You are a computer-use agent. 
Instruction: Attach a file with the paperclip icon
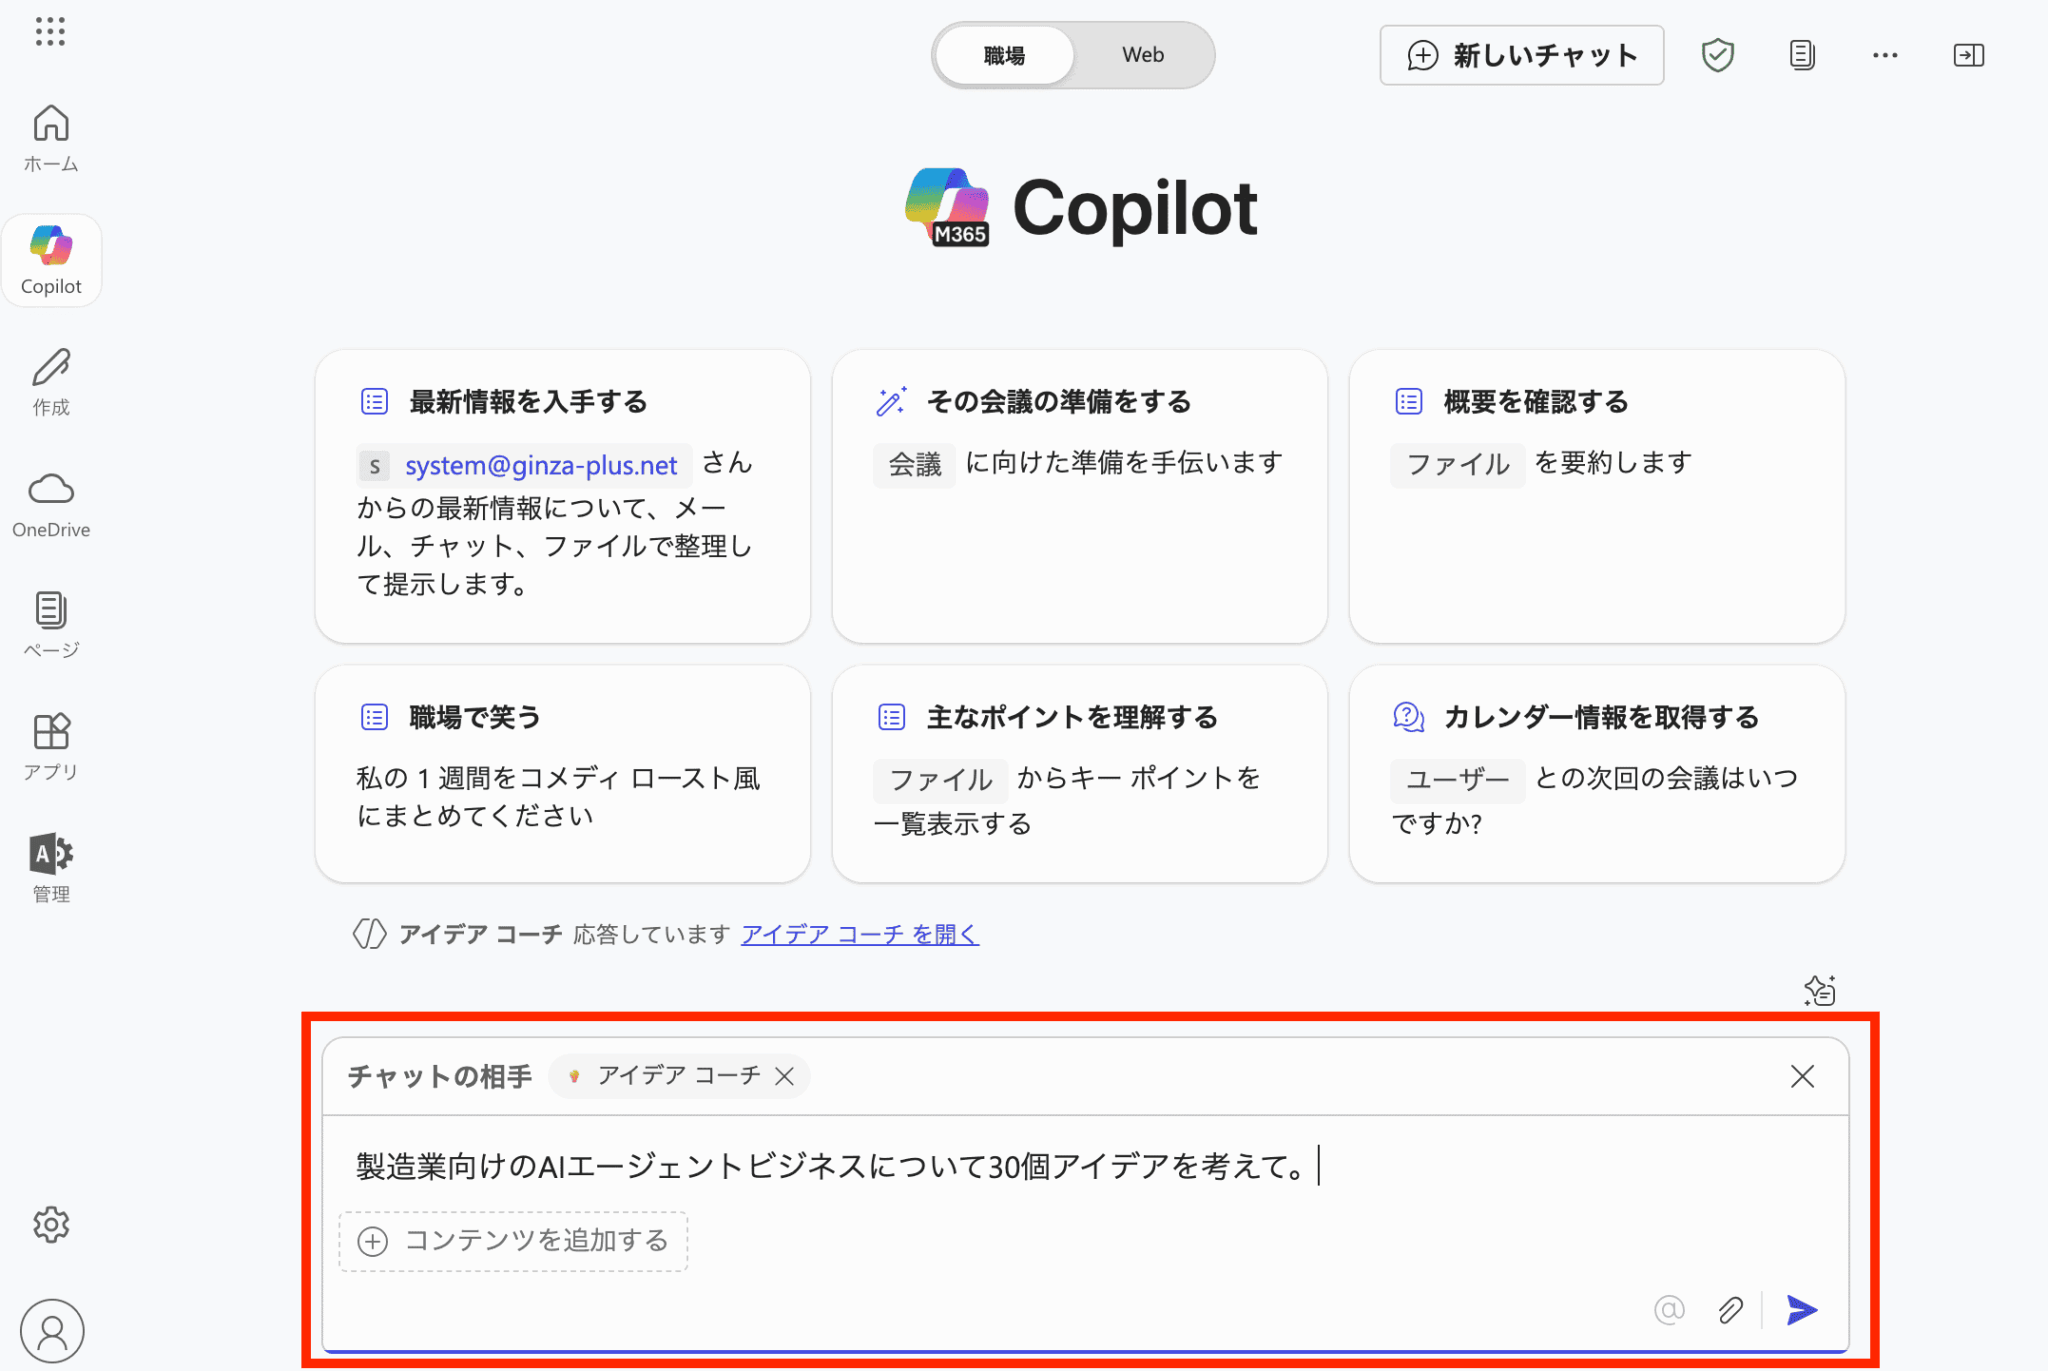[1731, 1309]
